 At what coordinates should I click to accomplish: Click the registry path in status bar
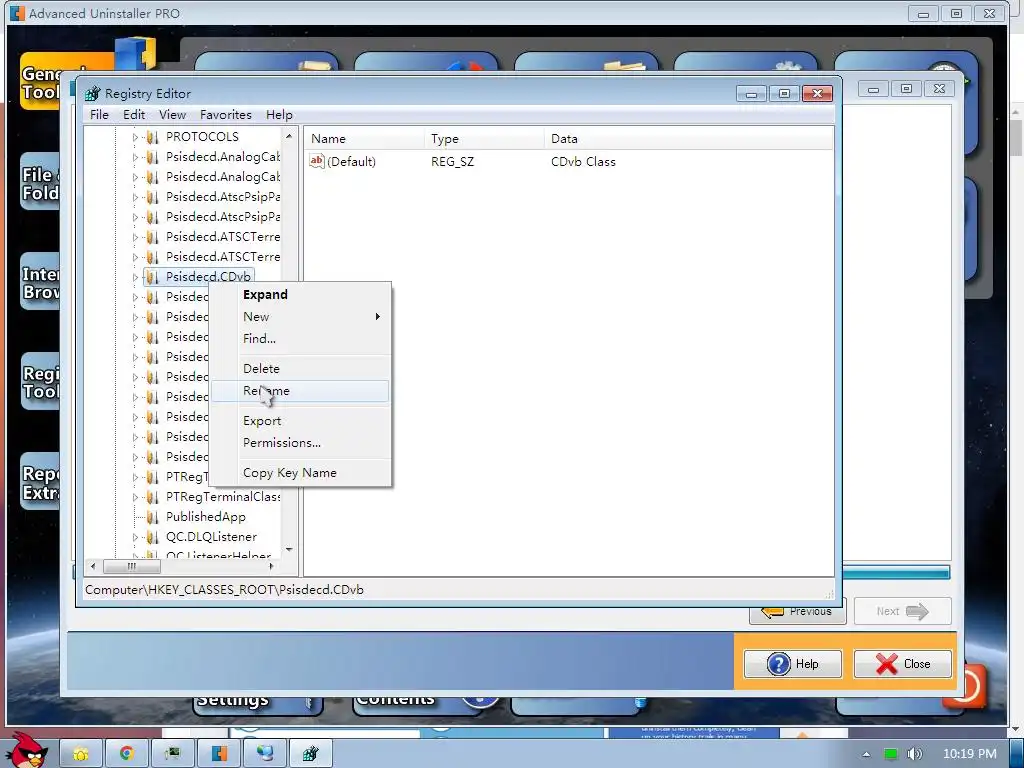pyautogui.click(x=224, y=590)
